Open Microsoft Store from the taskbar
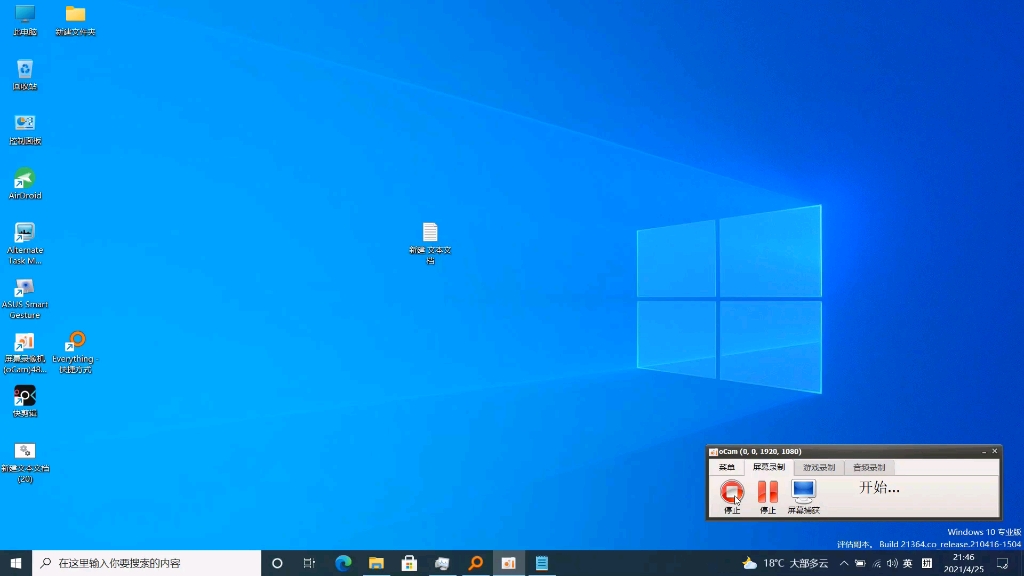The height and width of the screenshot is (576, 1024). point(409,563)
